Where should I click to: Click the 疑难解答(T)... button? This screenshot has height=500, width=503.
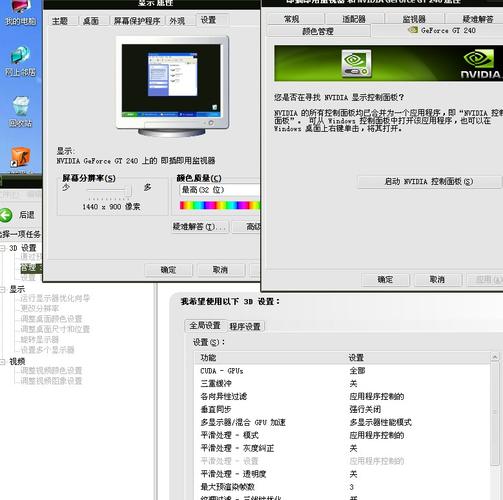point(200,227)
